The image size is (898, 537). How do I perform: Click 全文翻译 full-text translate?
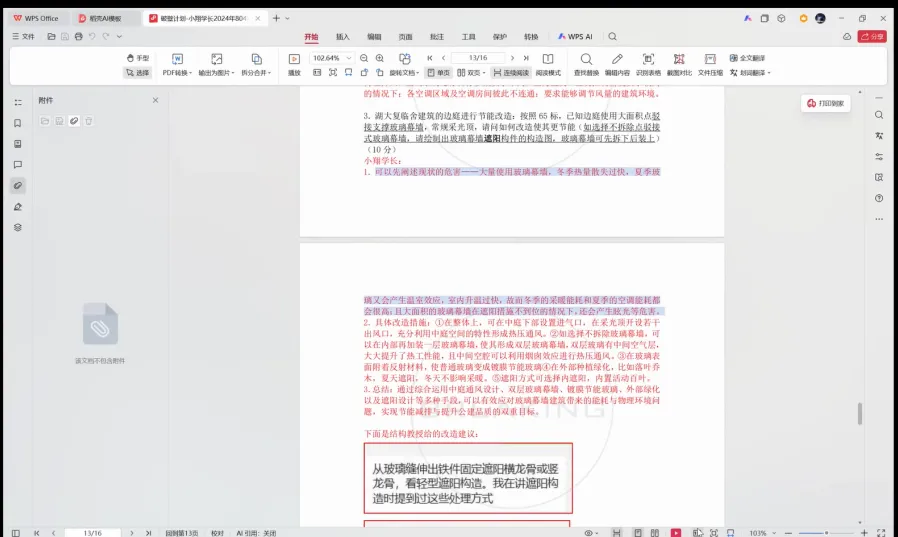(x=747, y=58)
